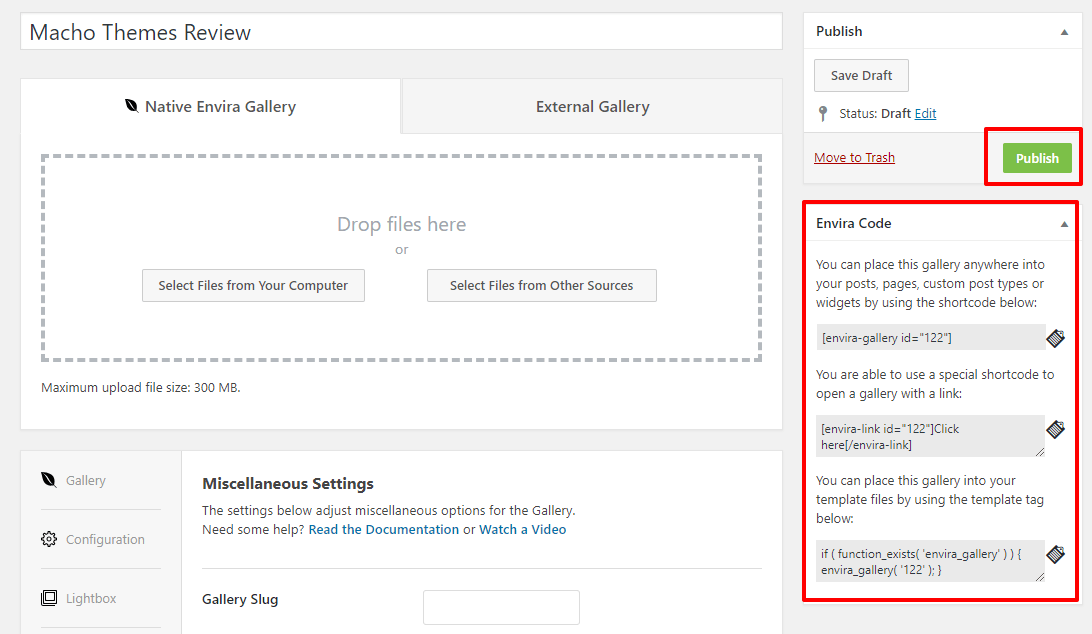The width and height of the screenshot is (1092, 634).
Task: Open Read the Documentation link
Action: pos(384,529)
